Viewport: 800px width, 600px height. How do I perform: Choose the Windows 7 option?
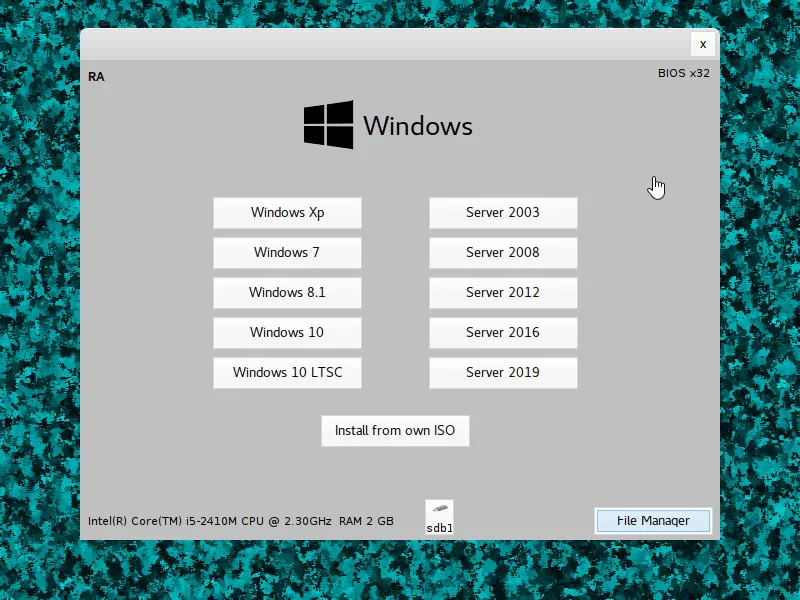coord(287,252)
